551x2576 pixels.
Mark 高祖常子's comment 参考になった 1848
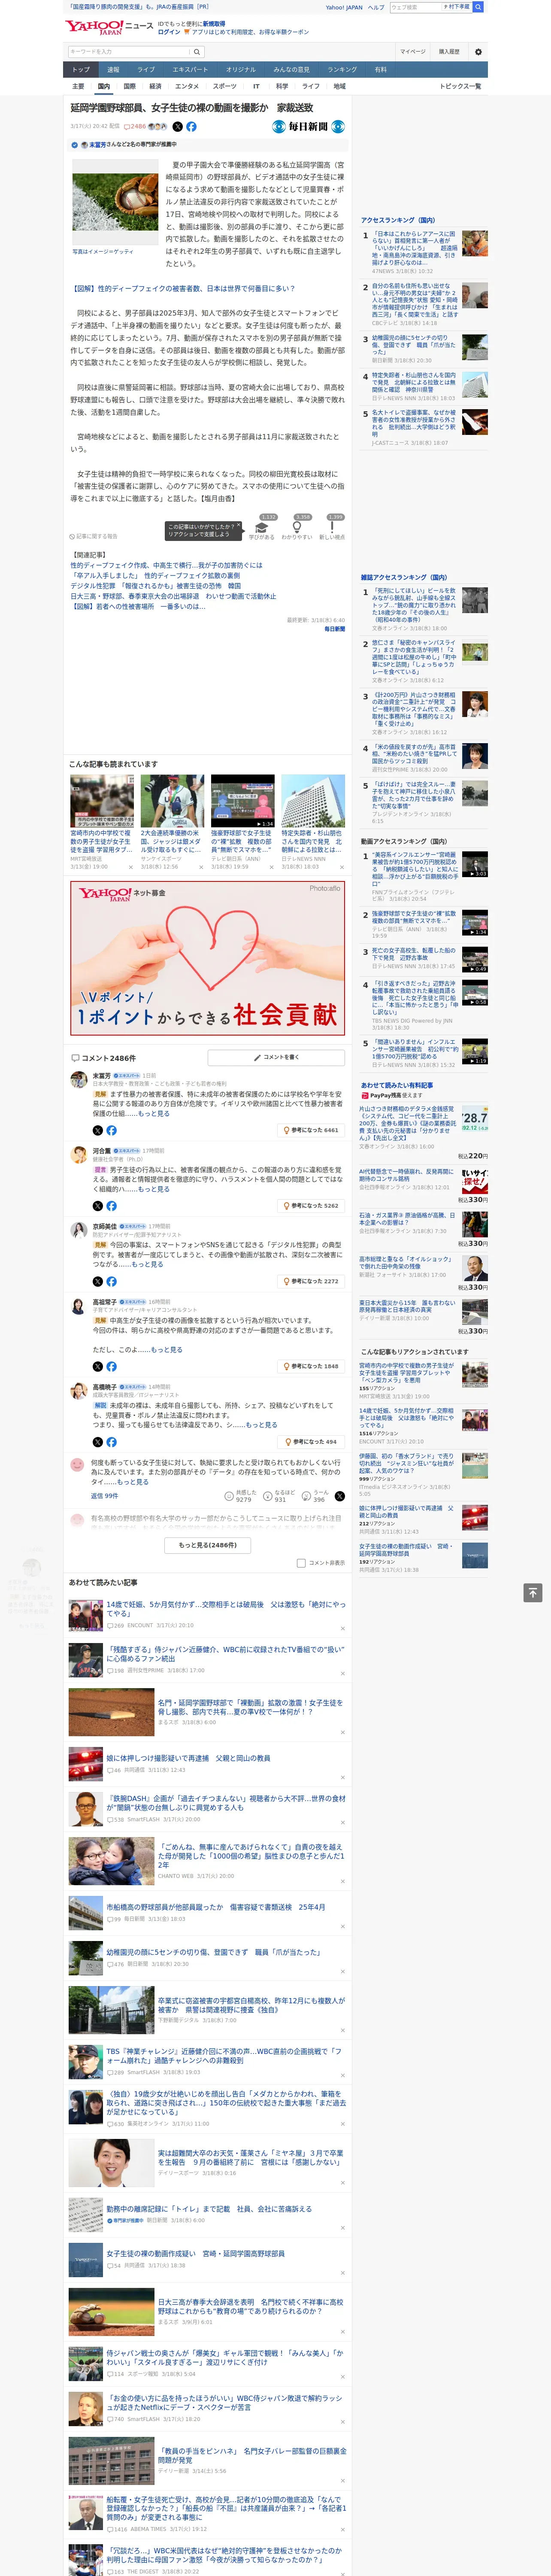click(311, 1366)
